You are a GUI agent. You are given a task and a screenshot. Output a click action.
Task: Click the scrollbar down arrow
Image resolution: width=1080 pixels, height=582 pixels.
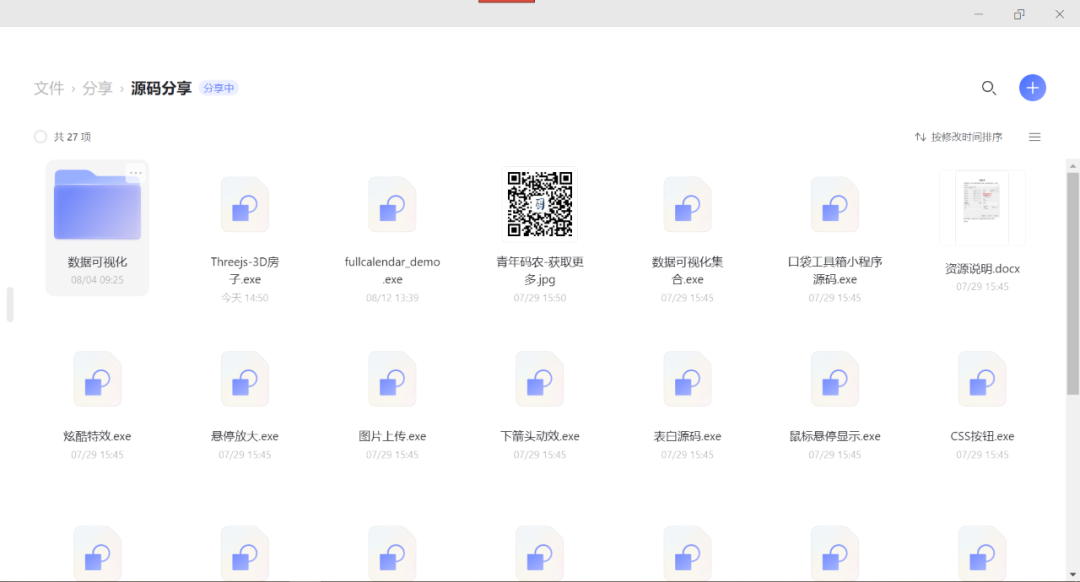1072,574
